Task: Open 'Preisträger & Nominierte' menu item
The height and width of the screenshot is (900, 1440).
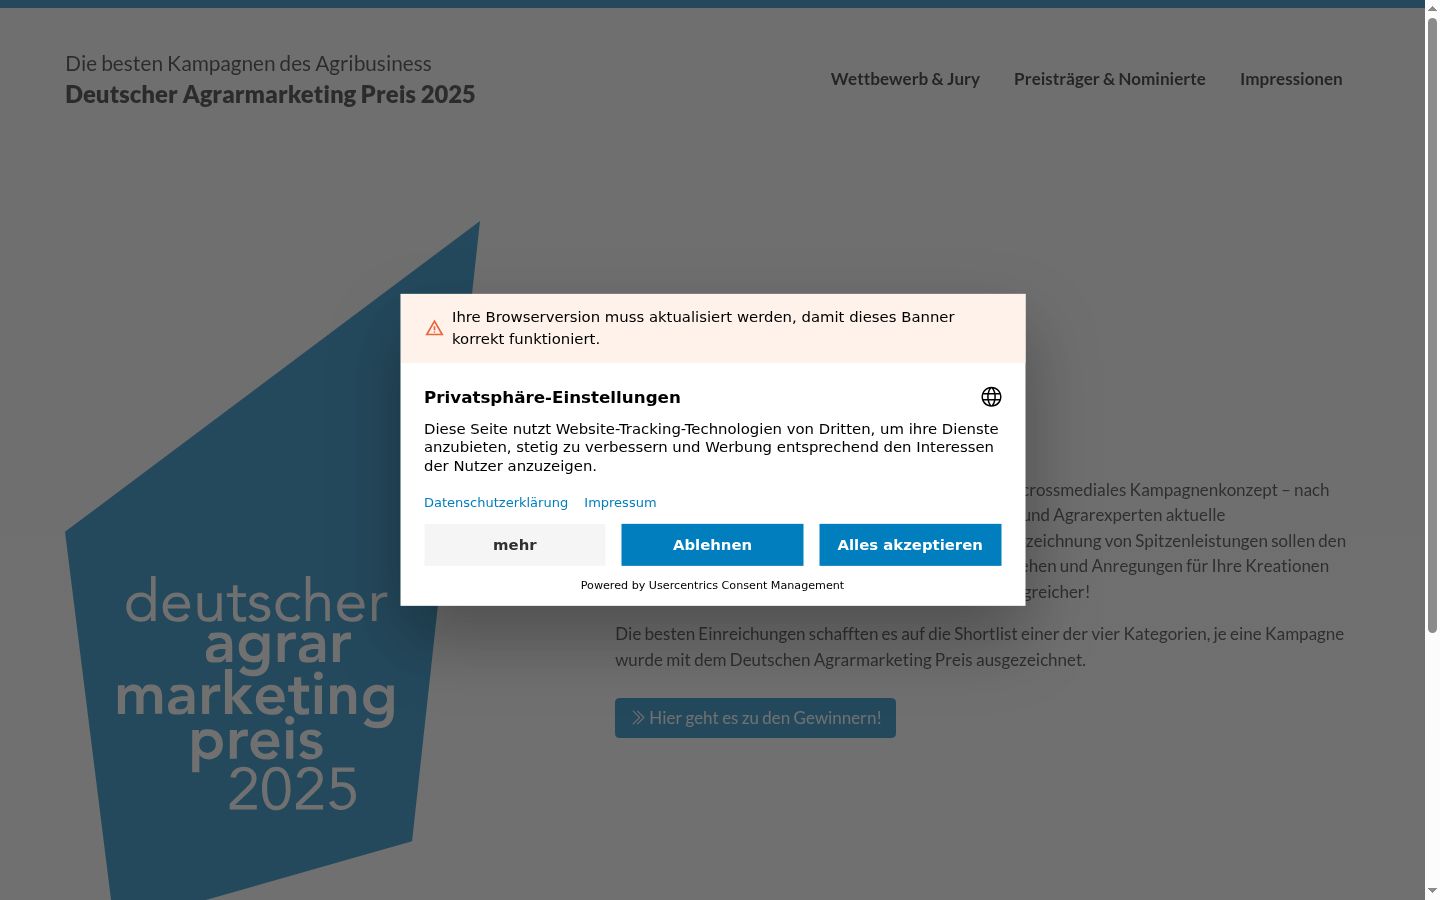Action: coord(1110,79)
